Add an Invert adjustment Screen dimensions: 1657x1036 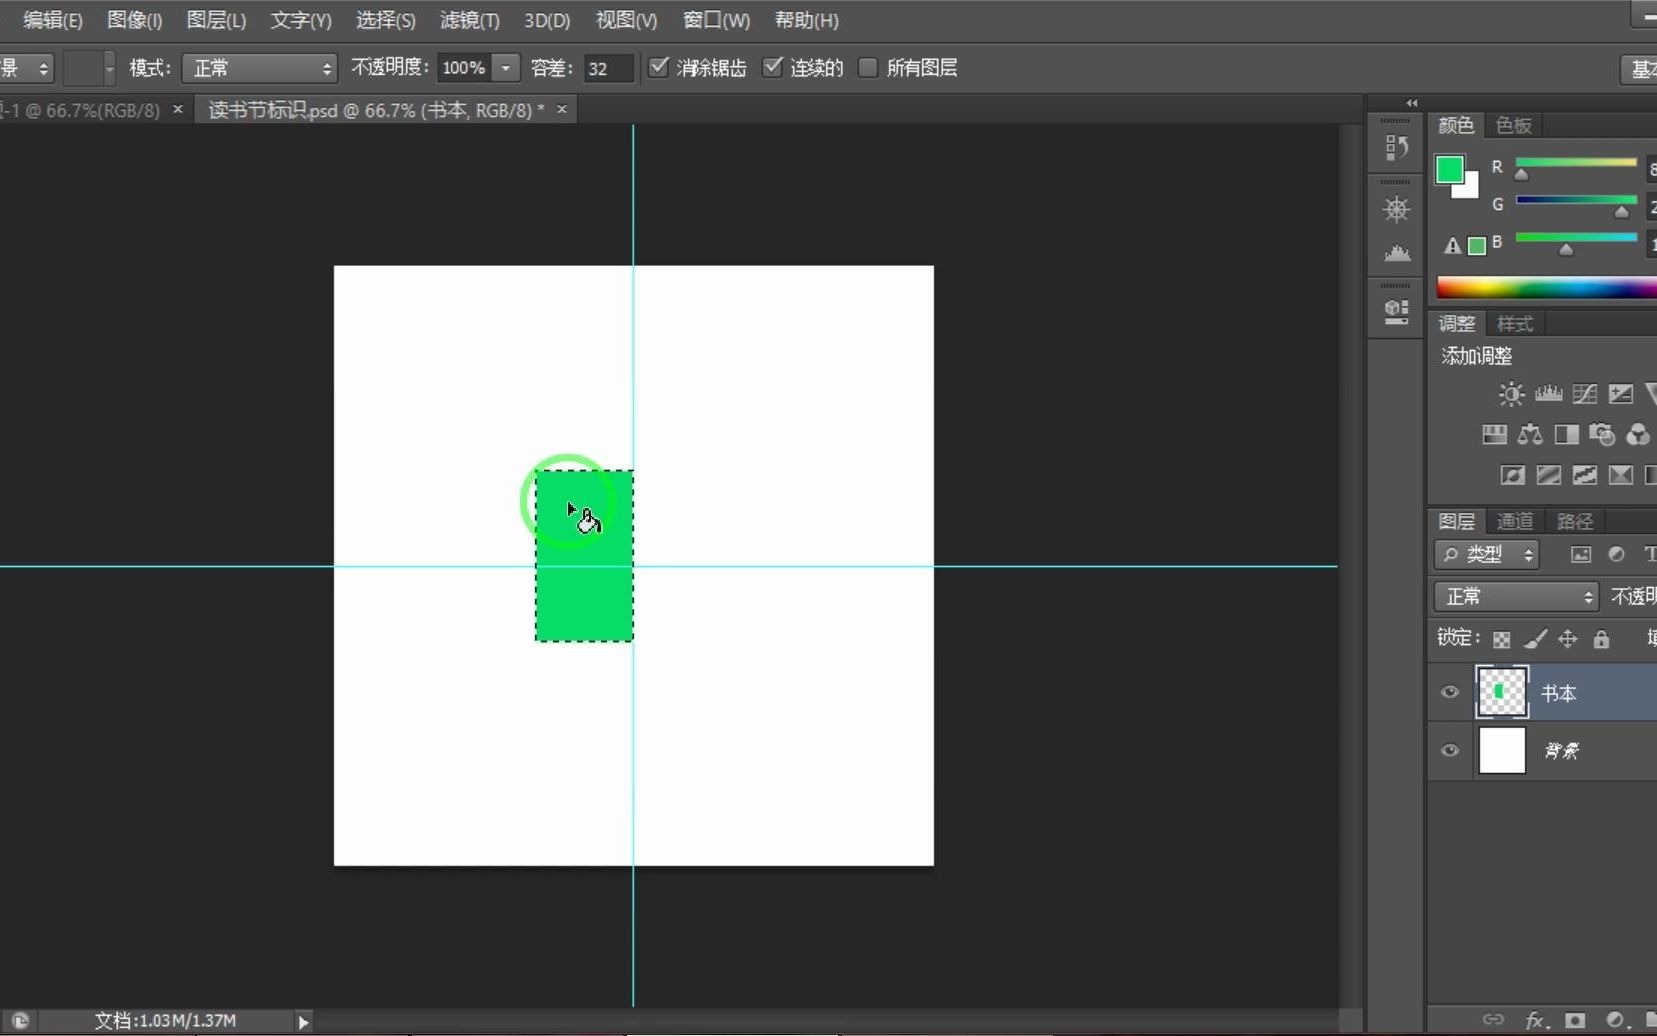pyautogui.click(x=1512, y=475)
